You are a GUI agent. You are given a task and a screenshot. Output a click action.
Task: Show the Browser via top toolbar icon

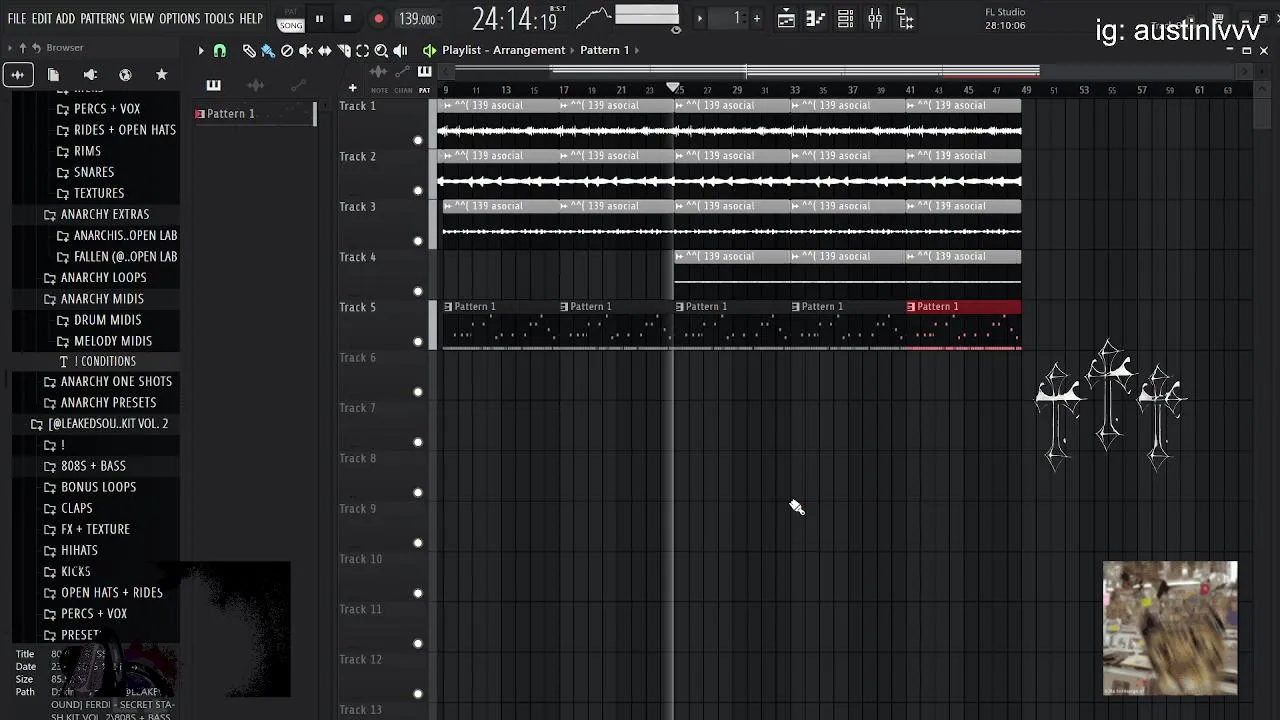[904, 18]
